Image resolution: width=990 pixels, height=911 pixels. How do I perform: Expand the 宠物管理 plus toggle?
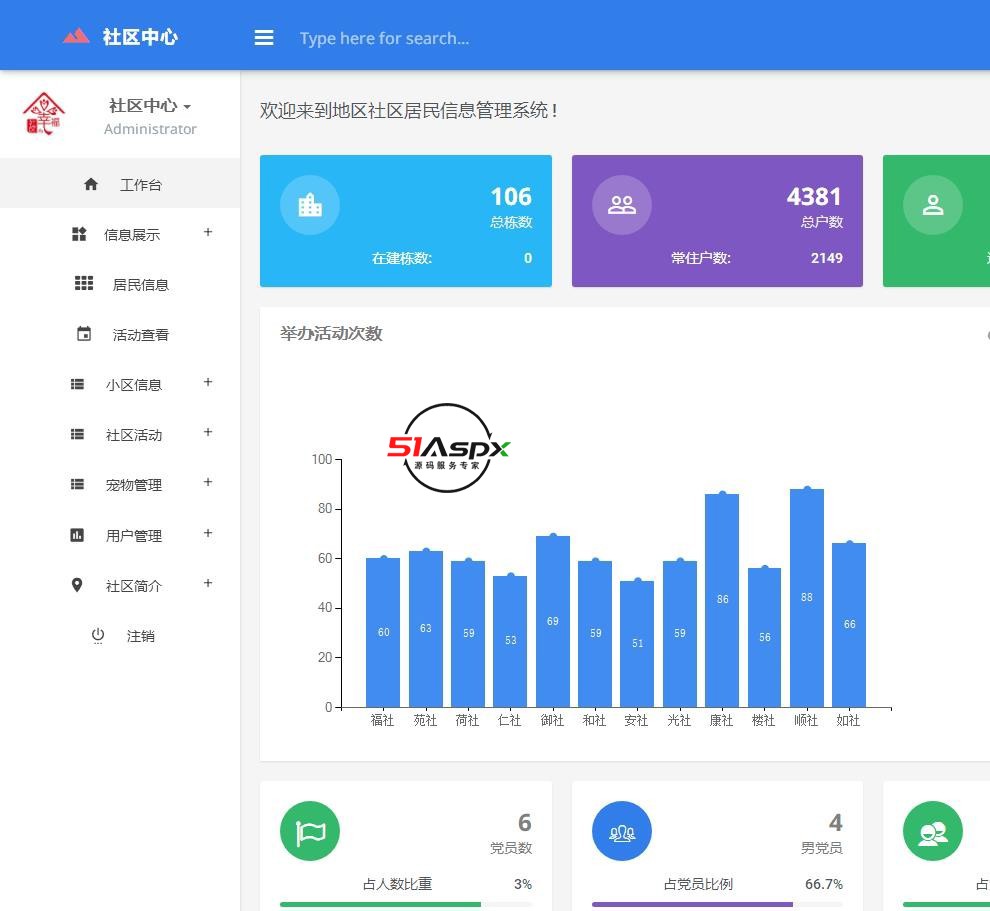(208, 482)
